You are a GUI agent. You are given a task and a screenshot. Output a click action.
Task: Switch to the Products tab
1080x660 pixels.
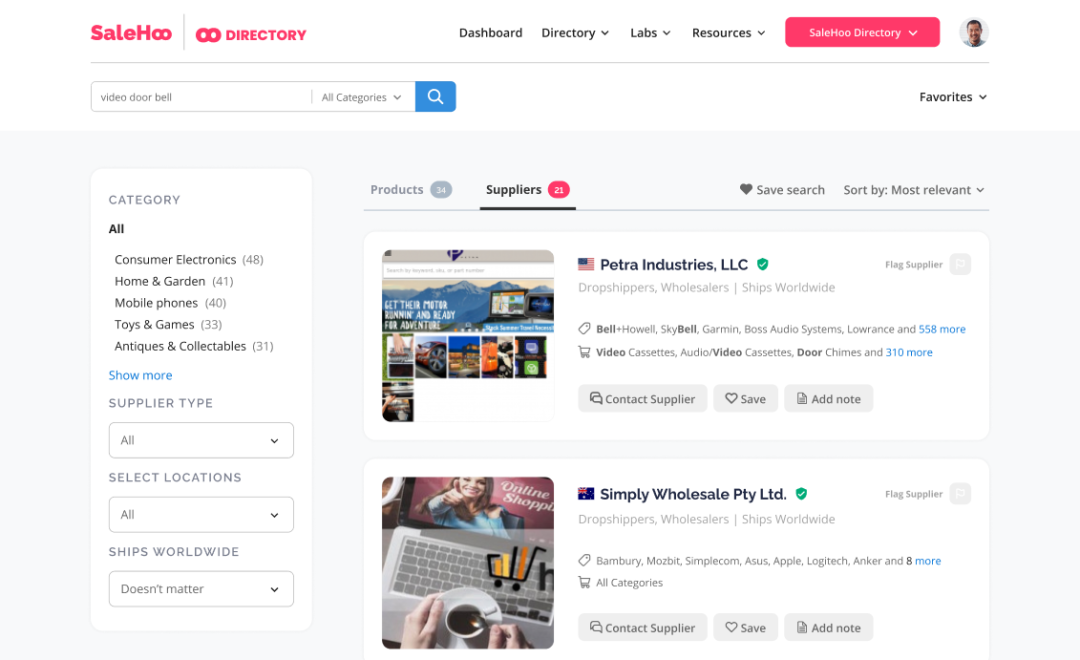click(x=410, y=190)
